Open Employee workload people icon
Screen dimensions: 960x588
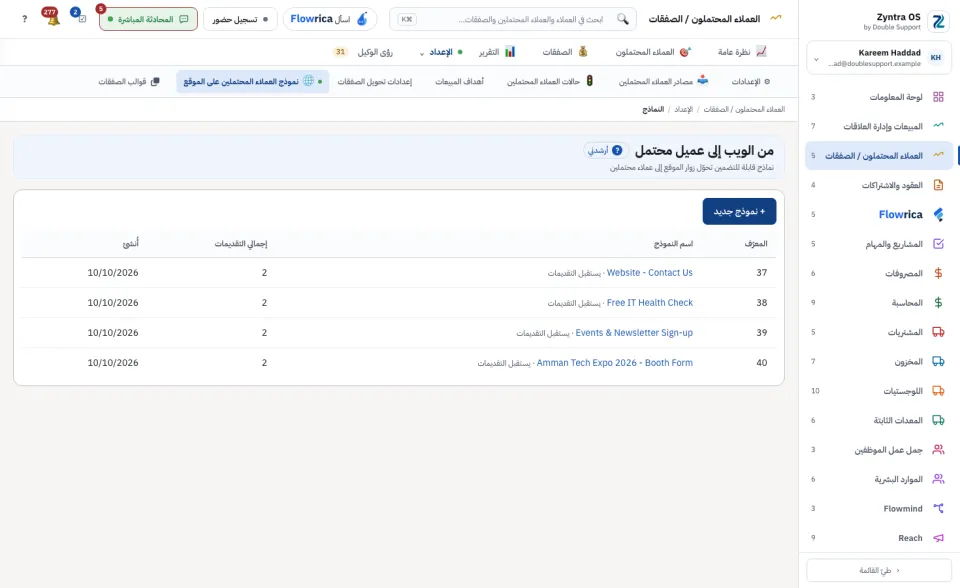click(938, 450)
